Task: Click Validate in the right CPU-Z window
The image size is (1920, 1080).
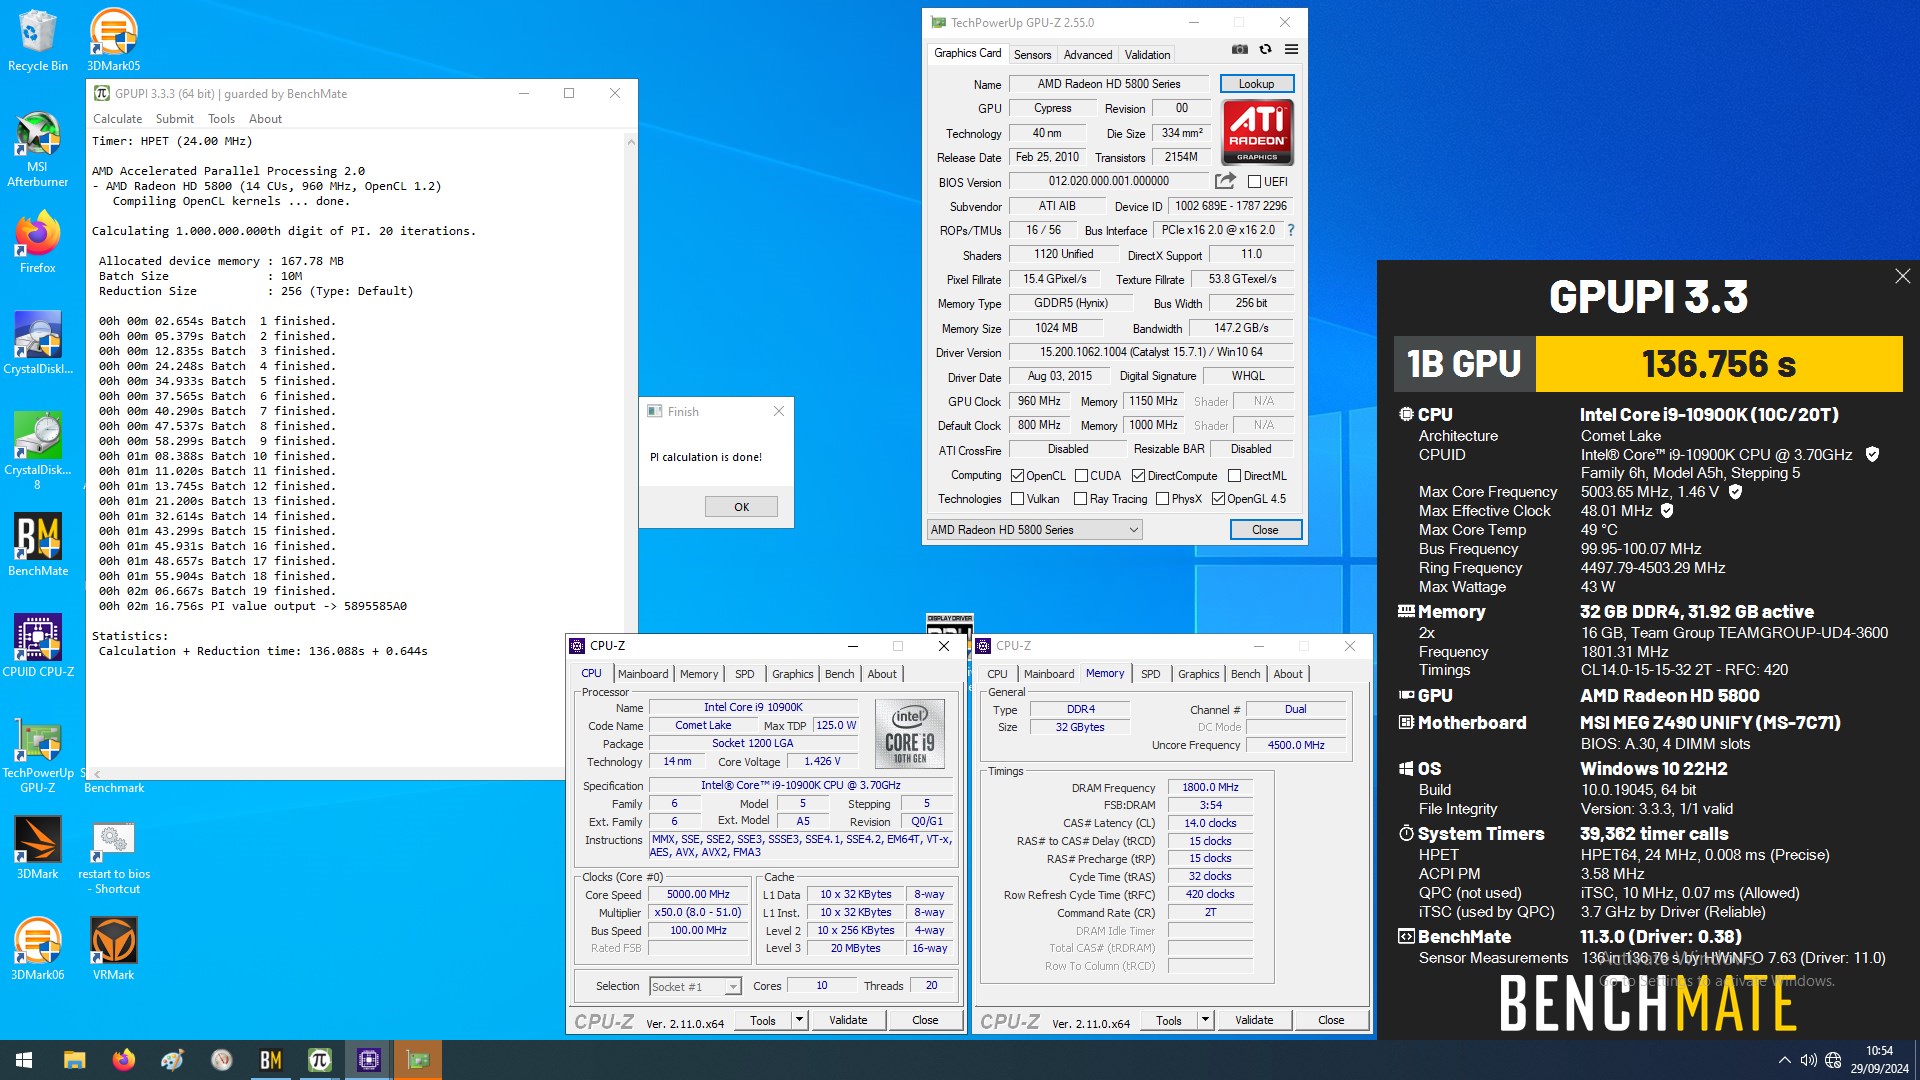Action: (1254, 1020)
